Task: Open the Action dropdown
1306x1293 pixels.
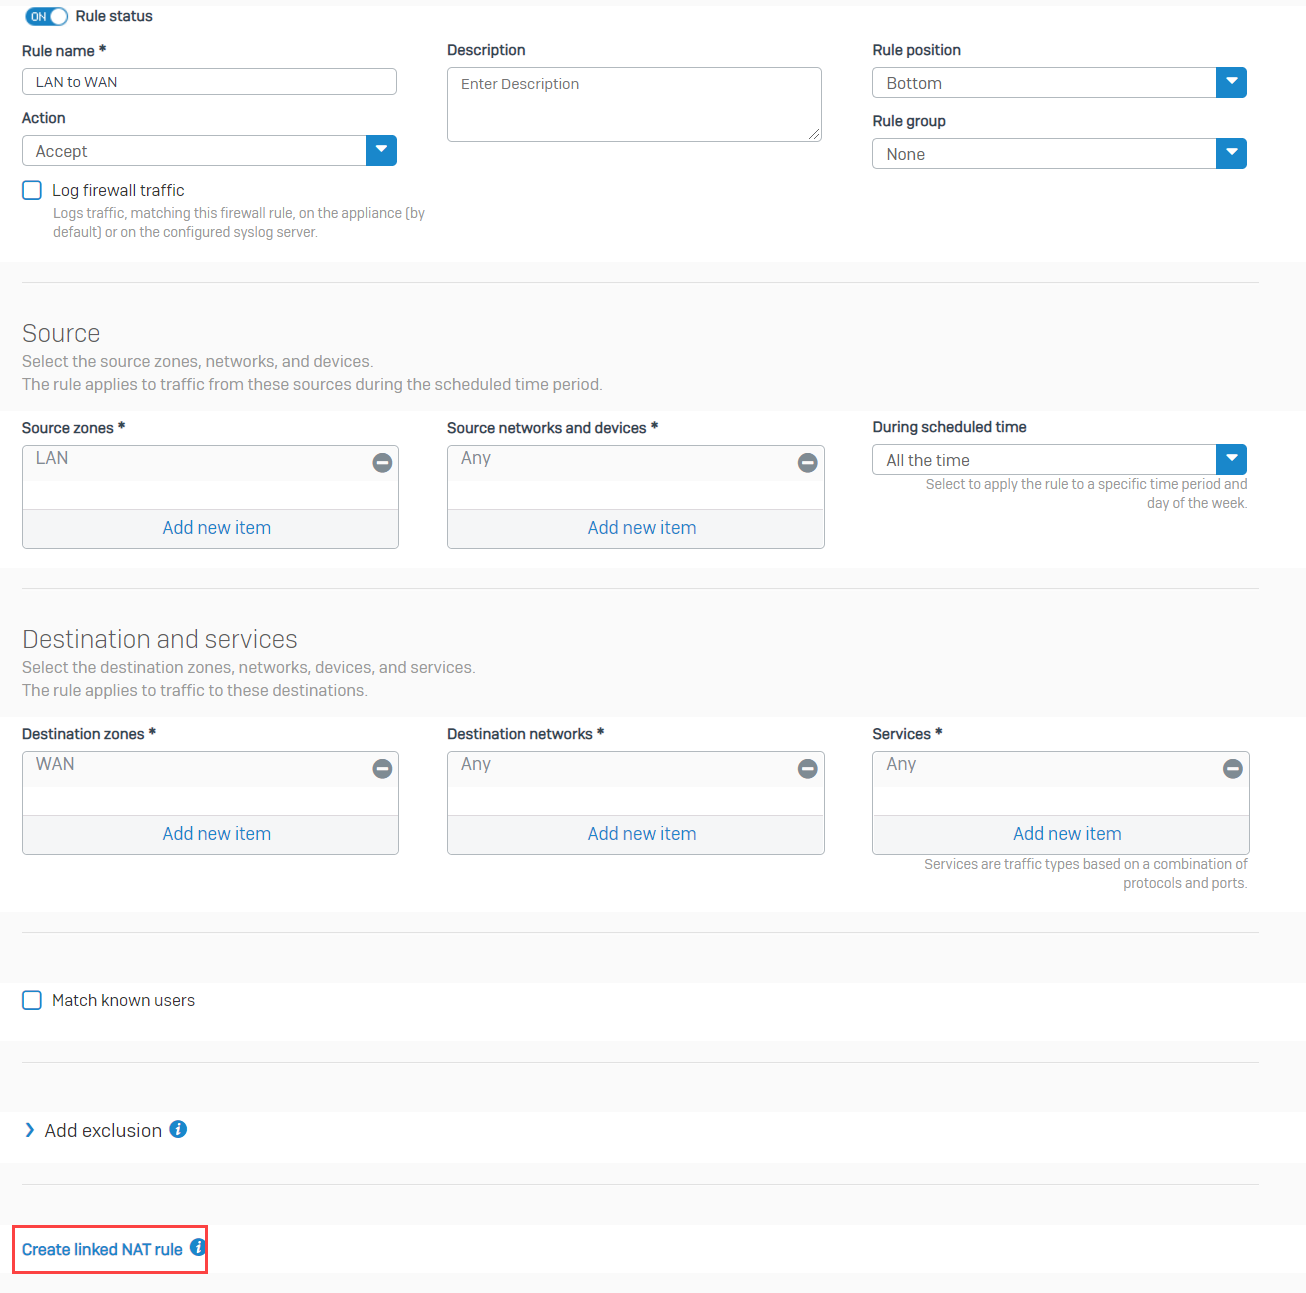Action: [x=381, y=151]
